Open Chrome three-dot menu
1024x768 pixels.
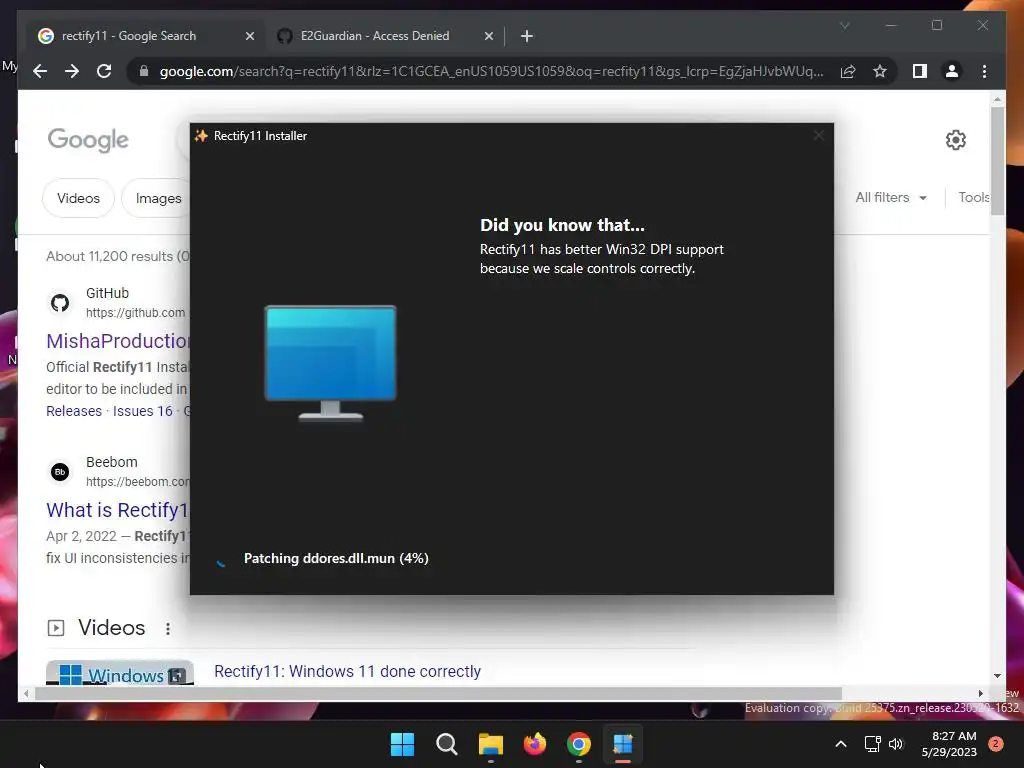coord(984,71)
